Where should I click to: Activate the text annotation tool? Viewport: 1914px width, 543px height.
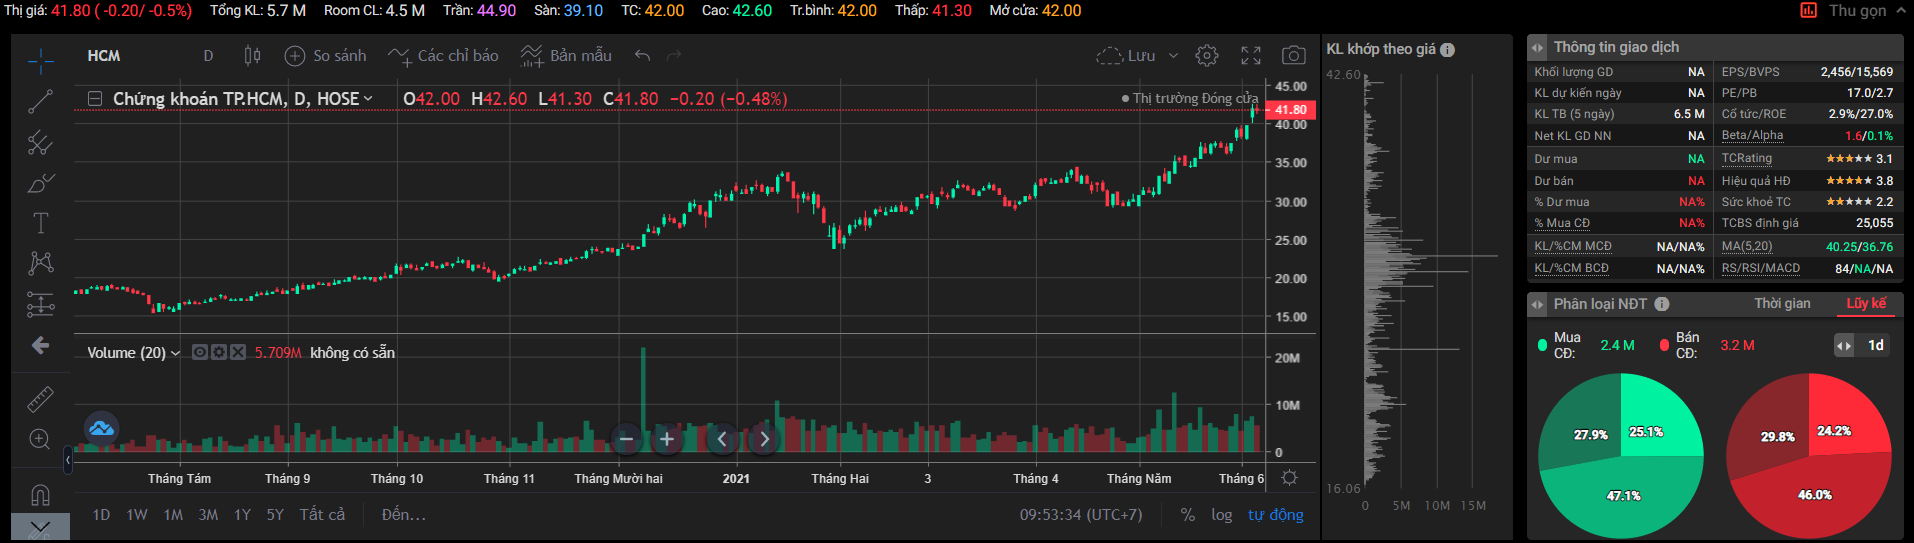tap(40, 223)
